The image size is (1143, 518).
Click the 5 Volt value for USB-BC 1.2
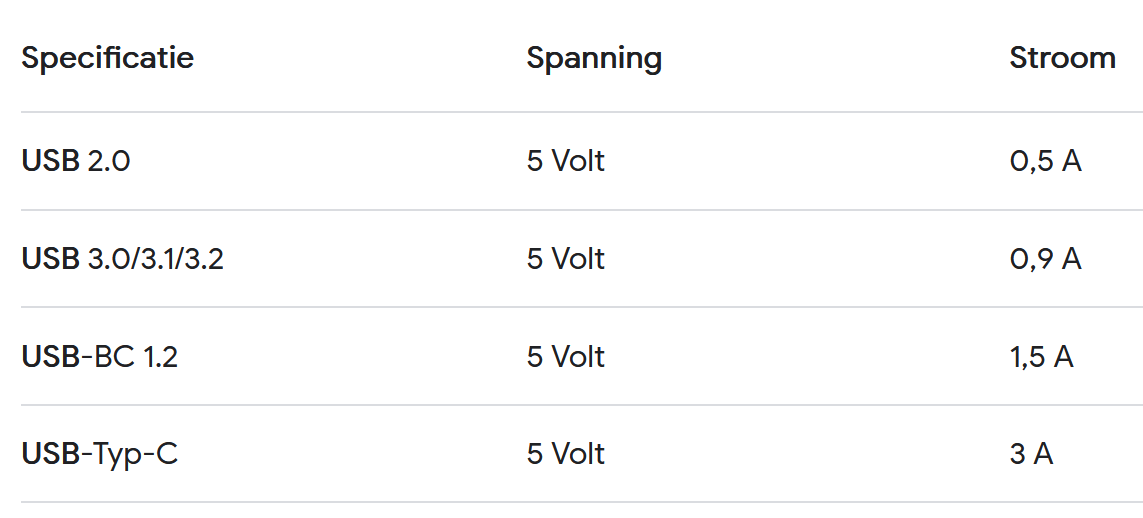[x=566, y=357]
